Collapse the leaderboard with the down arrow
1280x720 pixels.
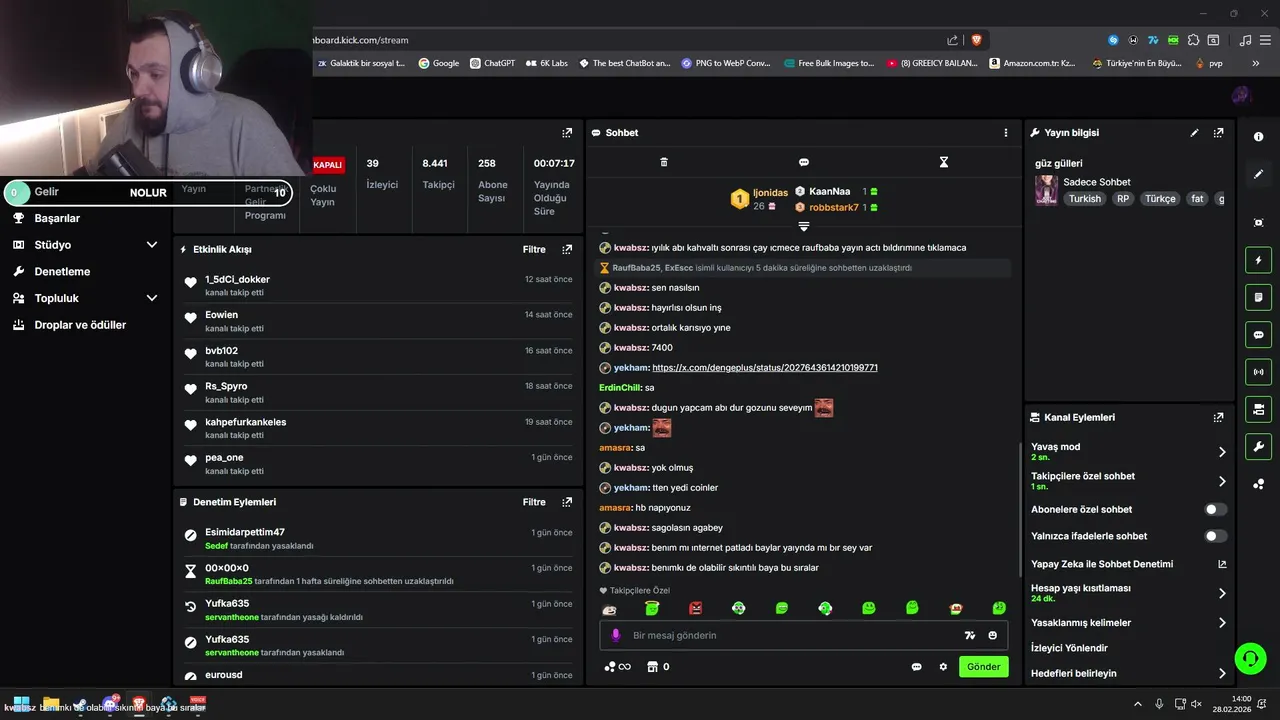click(803, 226)
